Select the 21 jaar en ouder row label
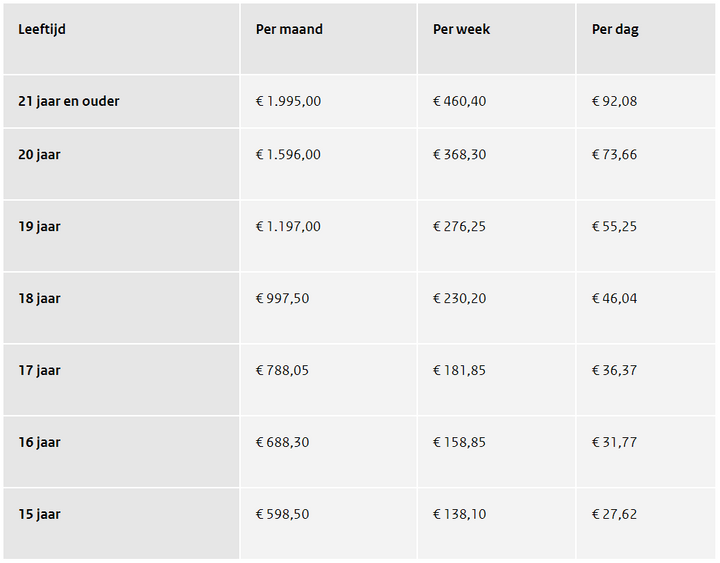The width and height of the screenshot is (720, 563). [69, 101]
